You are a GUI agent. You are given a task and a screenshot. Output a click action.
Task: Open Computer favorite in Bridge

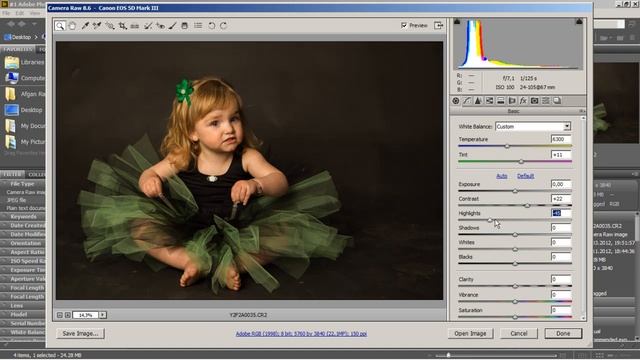coord(24,78)
